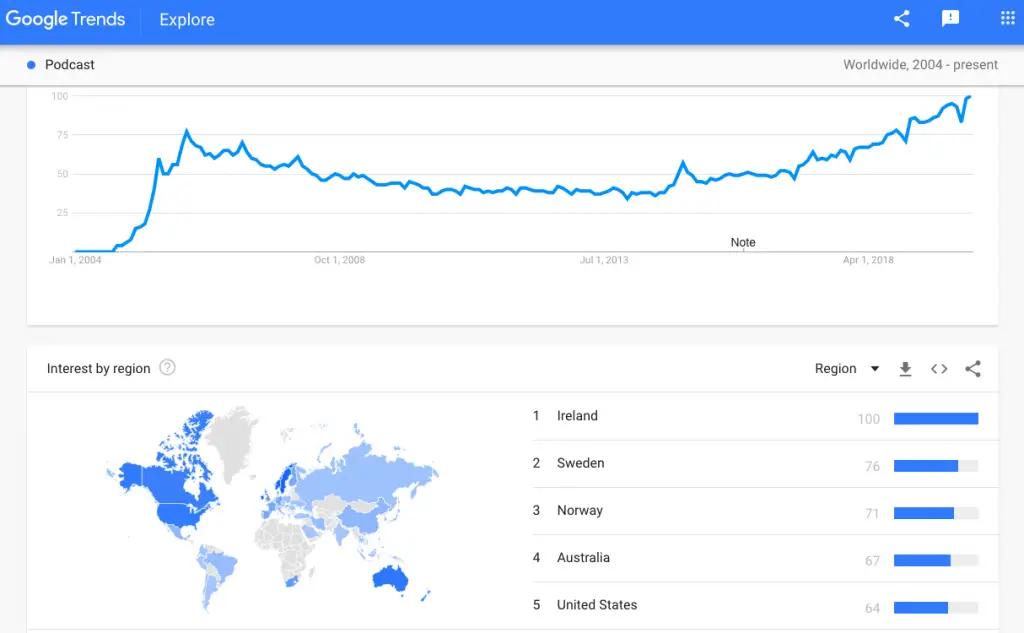Click the embed code icon for region card
Viewport: 1024px width, 633px height.
coord(939,369)
